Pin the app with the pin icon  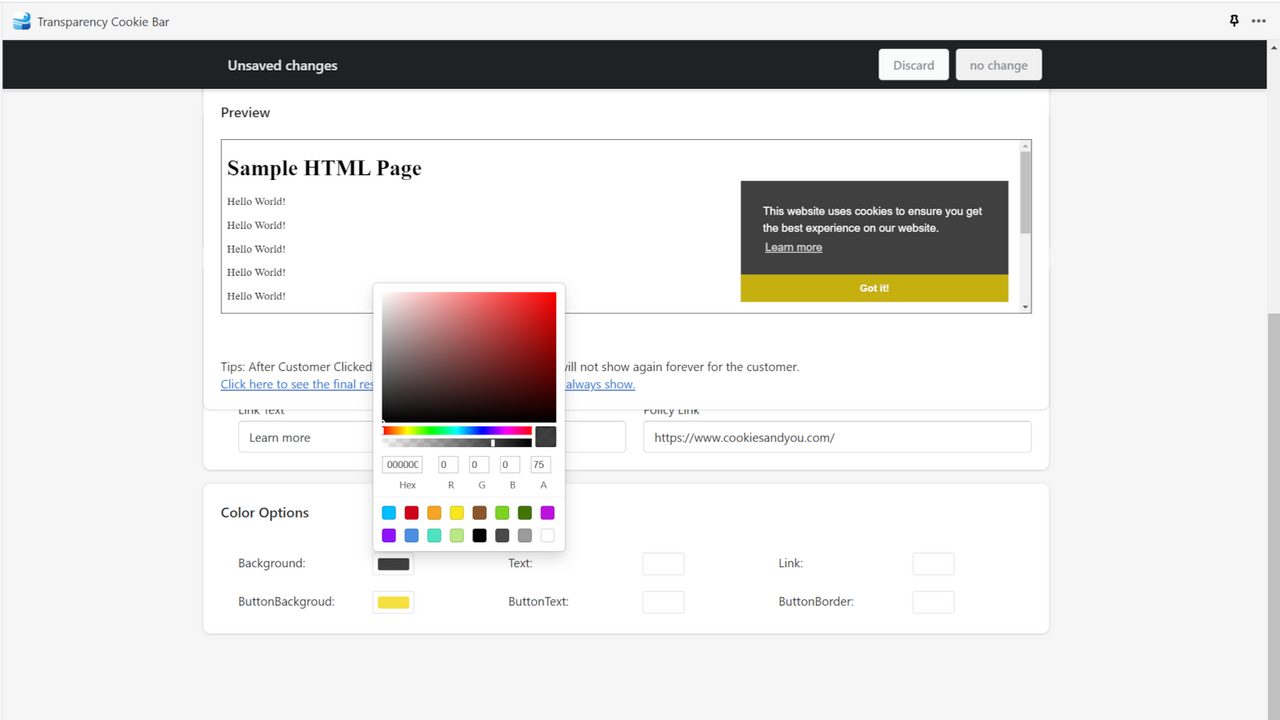tap(1234, 21)
